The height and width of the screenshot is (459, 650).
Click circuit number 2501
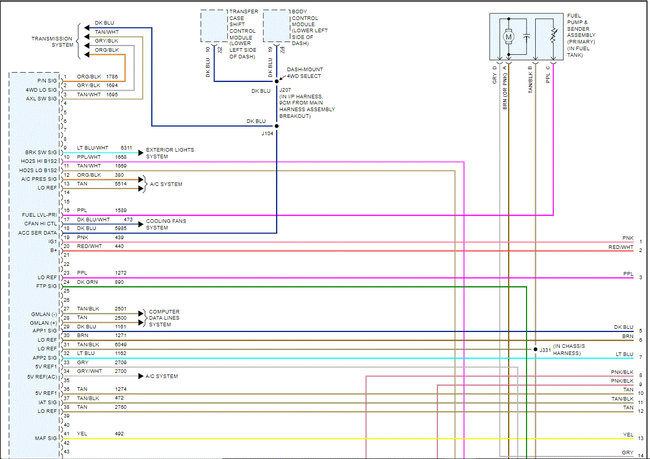(x=121, y=309)
